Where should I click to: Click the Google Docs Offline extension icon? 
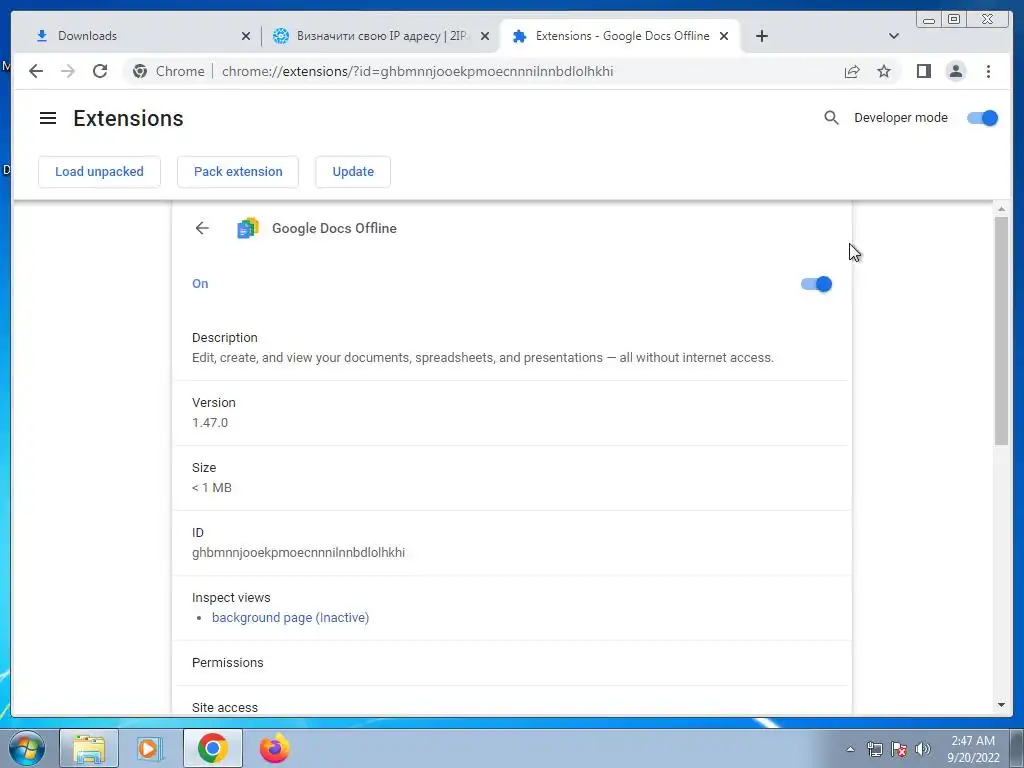point(248,228)
